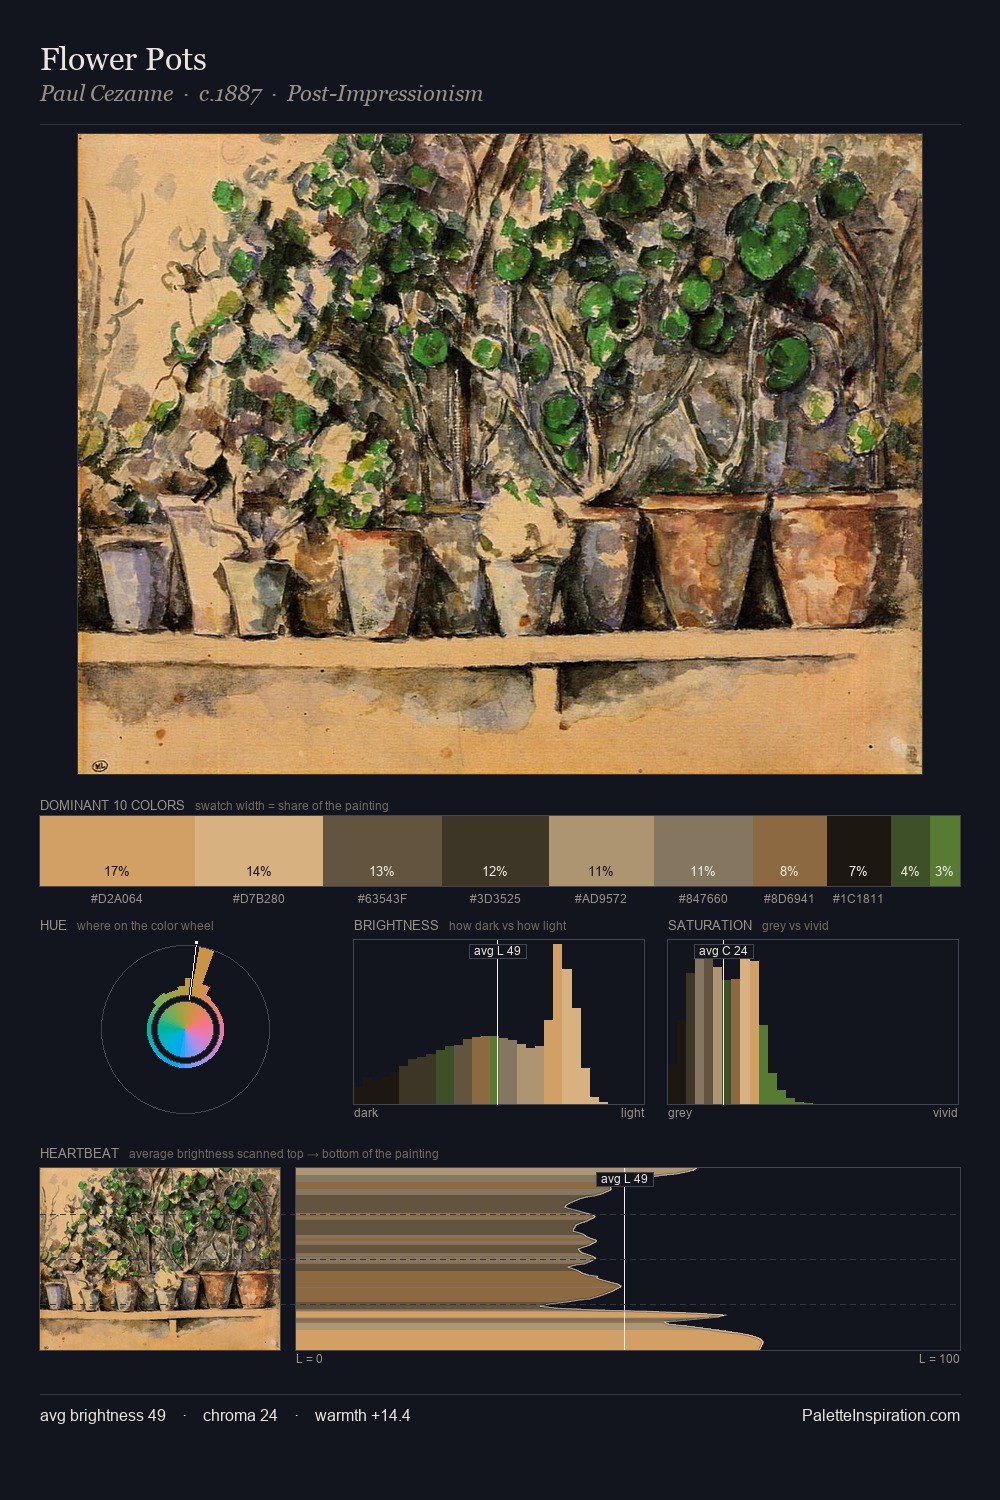Click the 'HEARTBEAT' section heading
This screenshot has height=1500, width=1000.
click(79, 1153)
